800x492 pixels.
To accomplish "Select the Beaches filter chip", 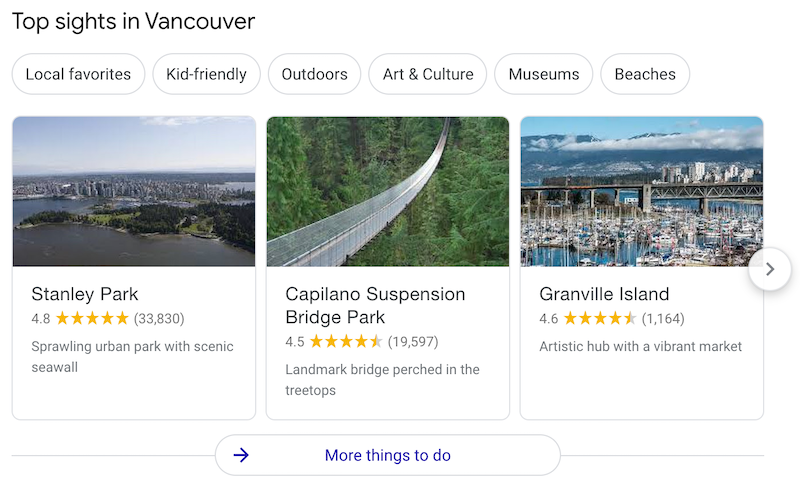I will 645,74.
